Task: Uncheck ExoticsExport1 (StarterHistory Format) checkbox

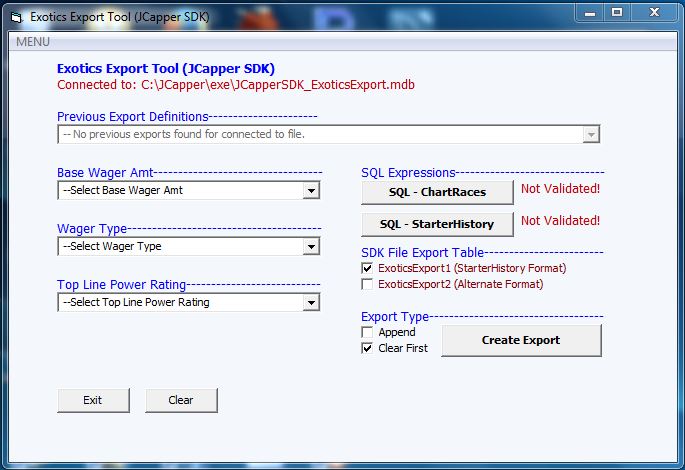Action: pos(367,268)
